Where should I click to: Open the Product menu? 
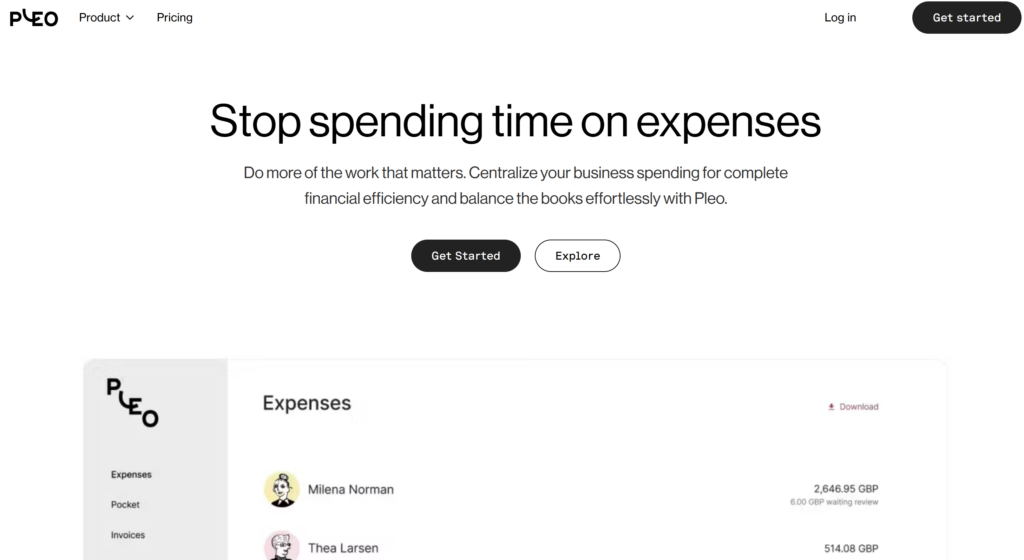click(x=106, y=18)
